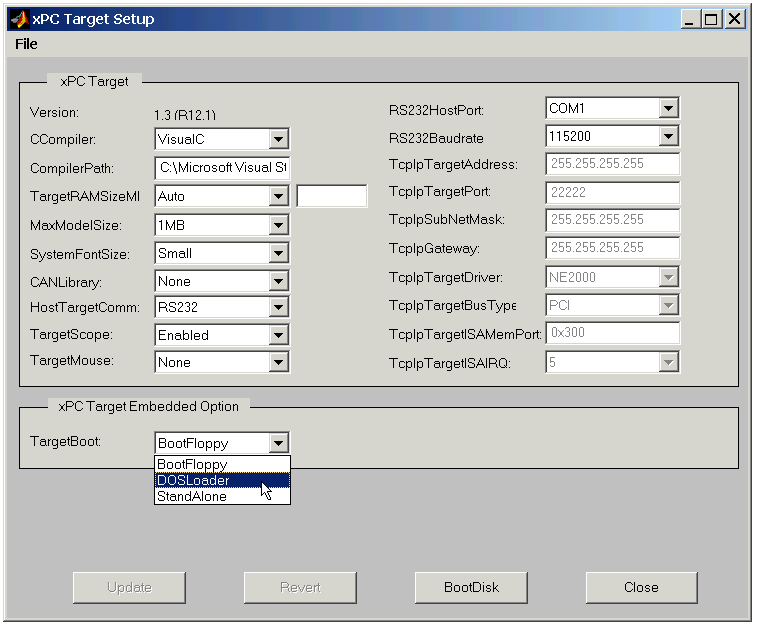Open the TcpIpTargetBusType PCI dropdown
This screenshot has height=625, width=759.
612,305
